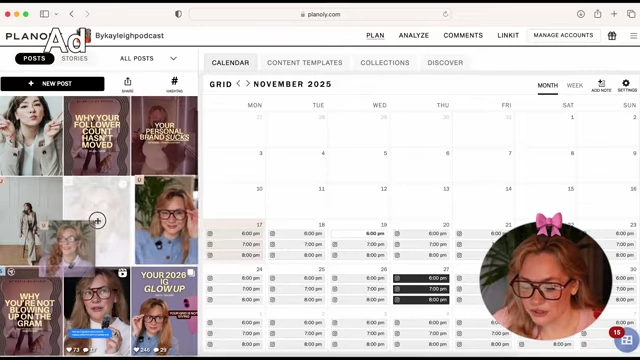
Task: Click Manage Accounts button
Action: [x=563, y=36]
